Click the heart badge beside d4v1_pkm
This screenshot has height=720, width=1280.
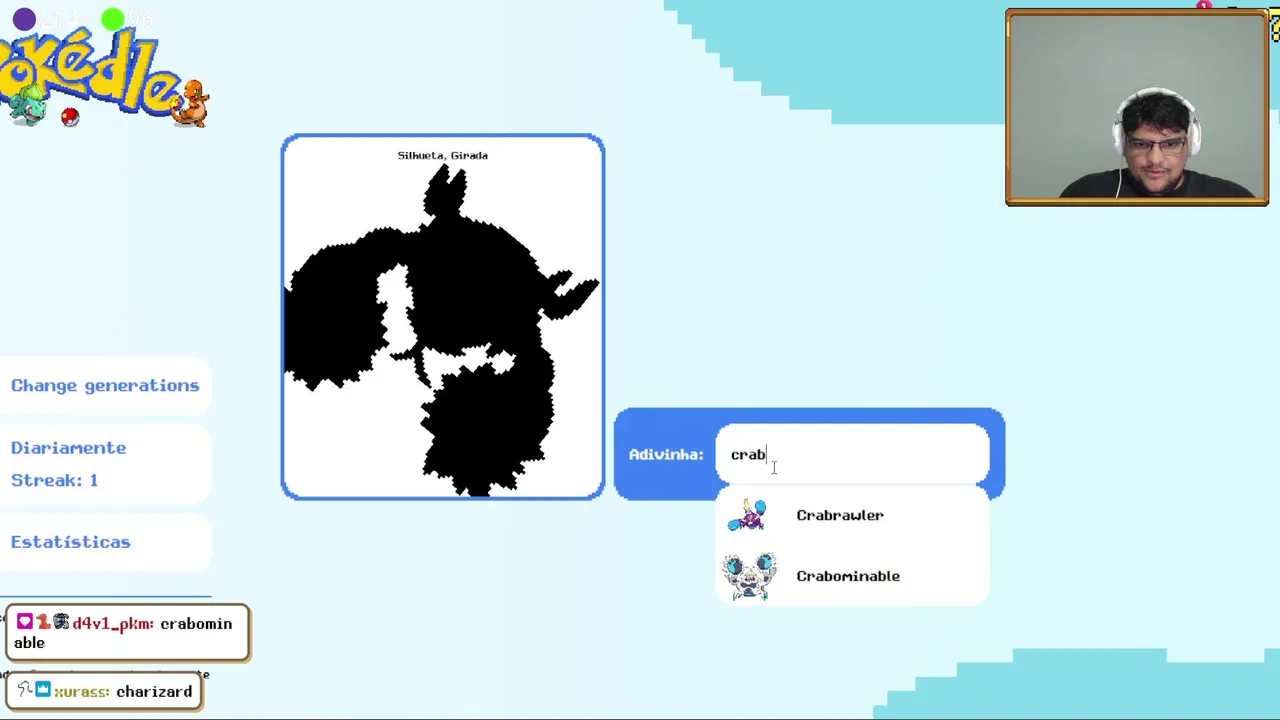pos(24,623)
